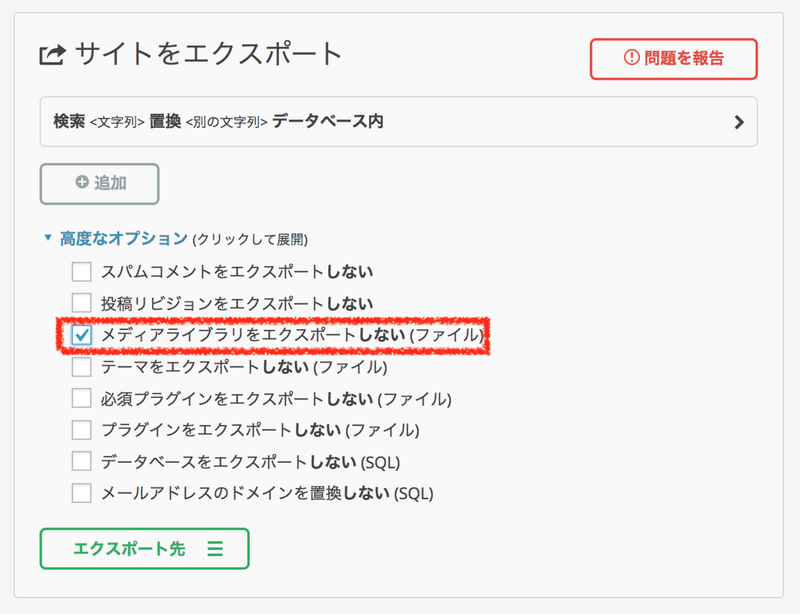
Task: Click the サイトをエクスポート heading
Action: [209, 54]
